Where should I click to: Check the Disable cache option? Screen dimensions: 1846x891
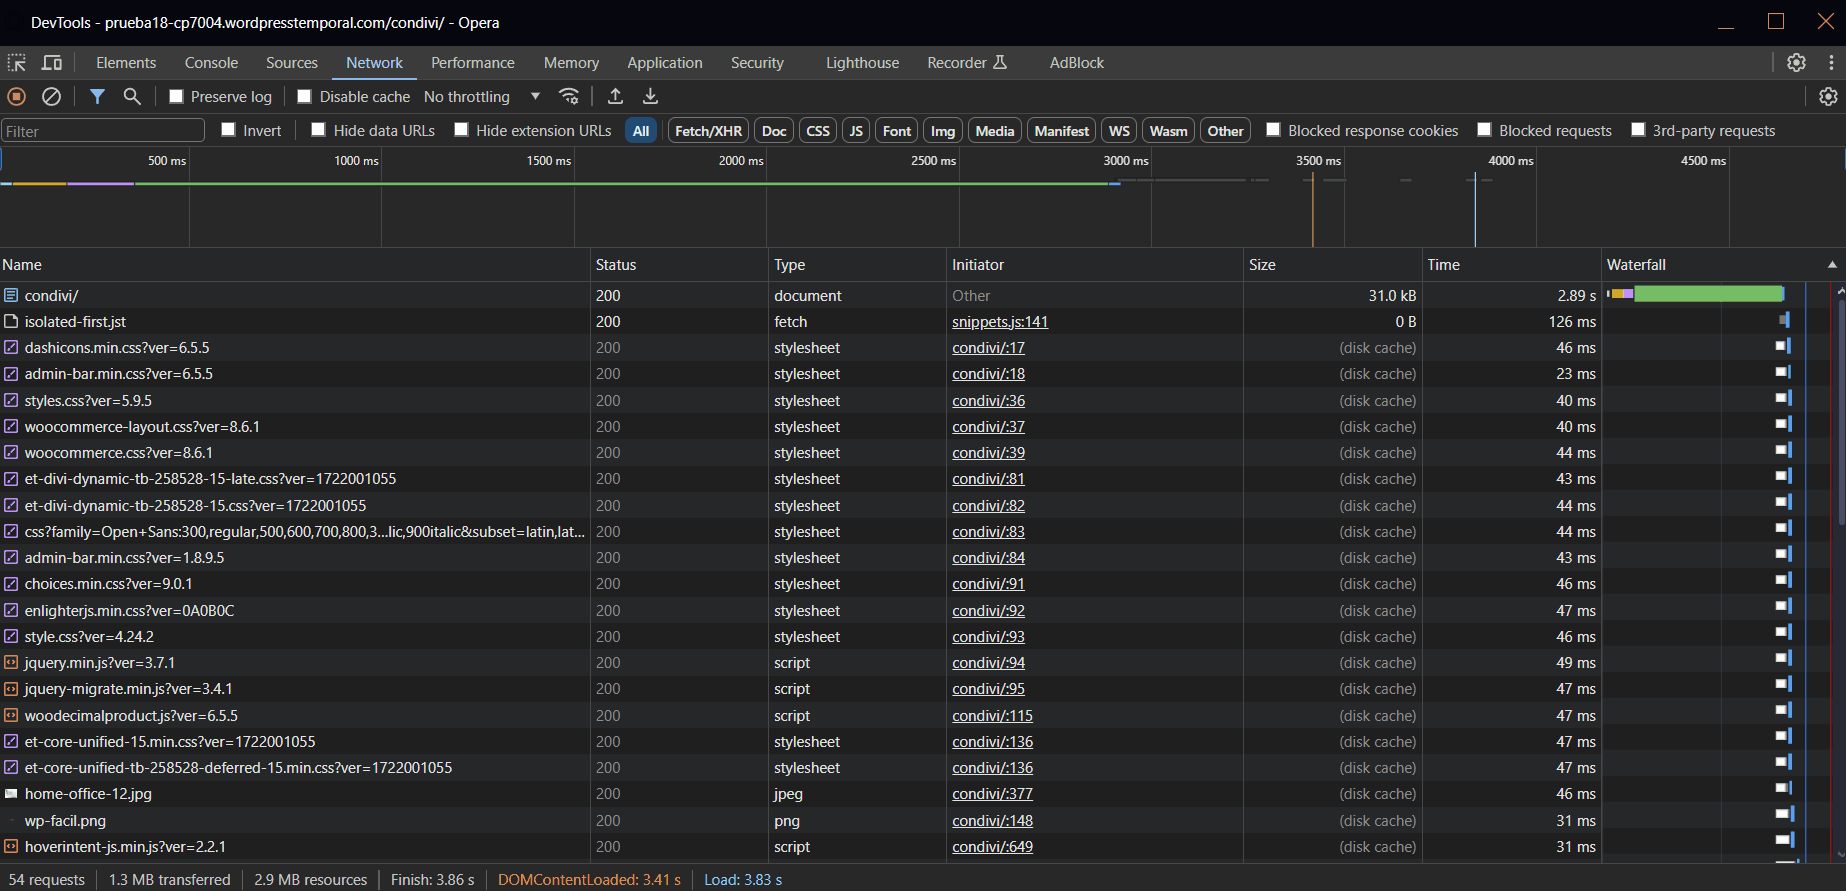point(305,96)
